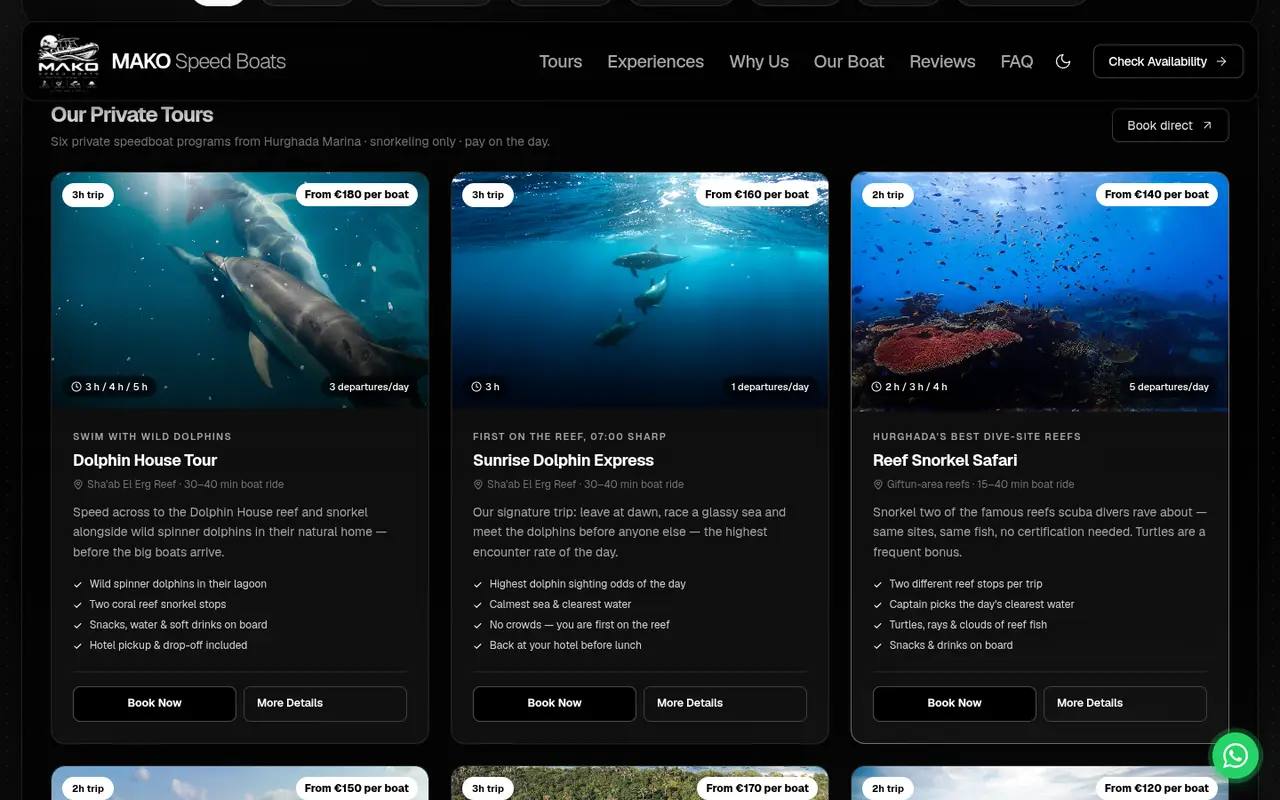1280x800 pixels.
Task: Click the location pin under Reef Snorkel Safari
Action: pyautogui.click(x=878, y=484)
